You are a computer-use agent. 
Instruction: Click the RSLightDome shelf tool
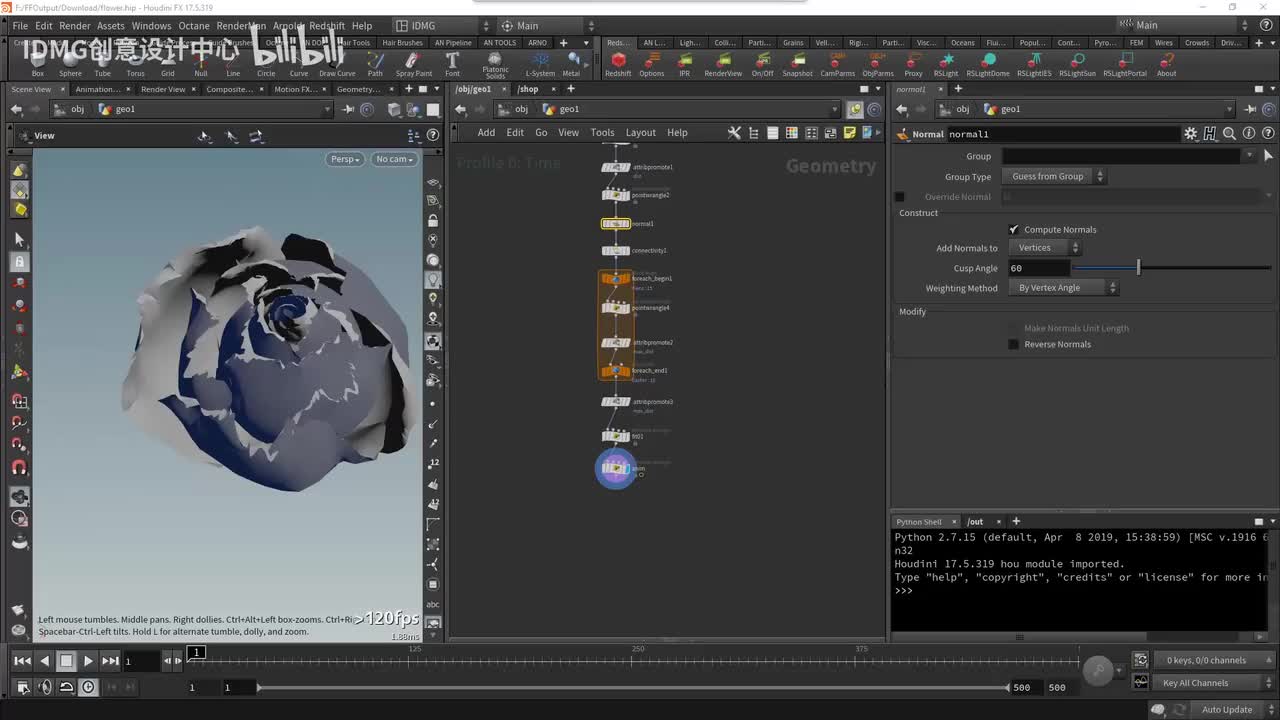point(987,62)
